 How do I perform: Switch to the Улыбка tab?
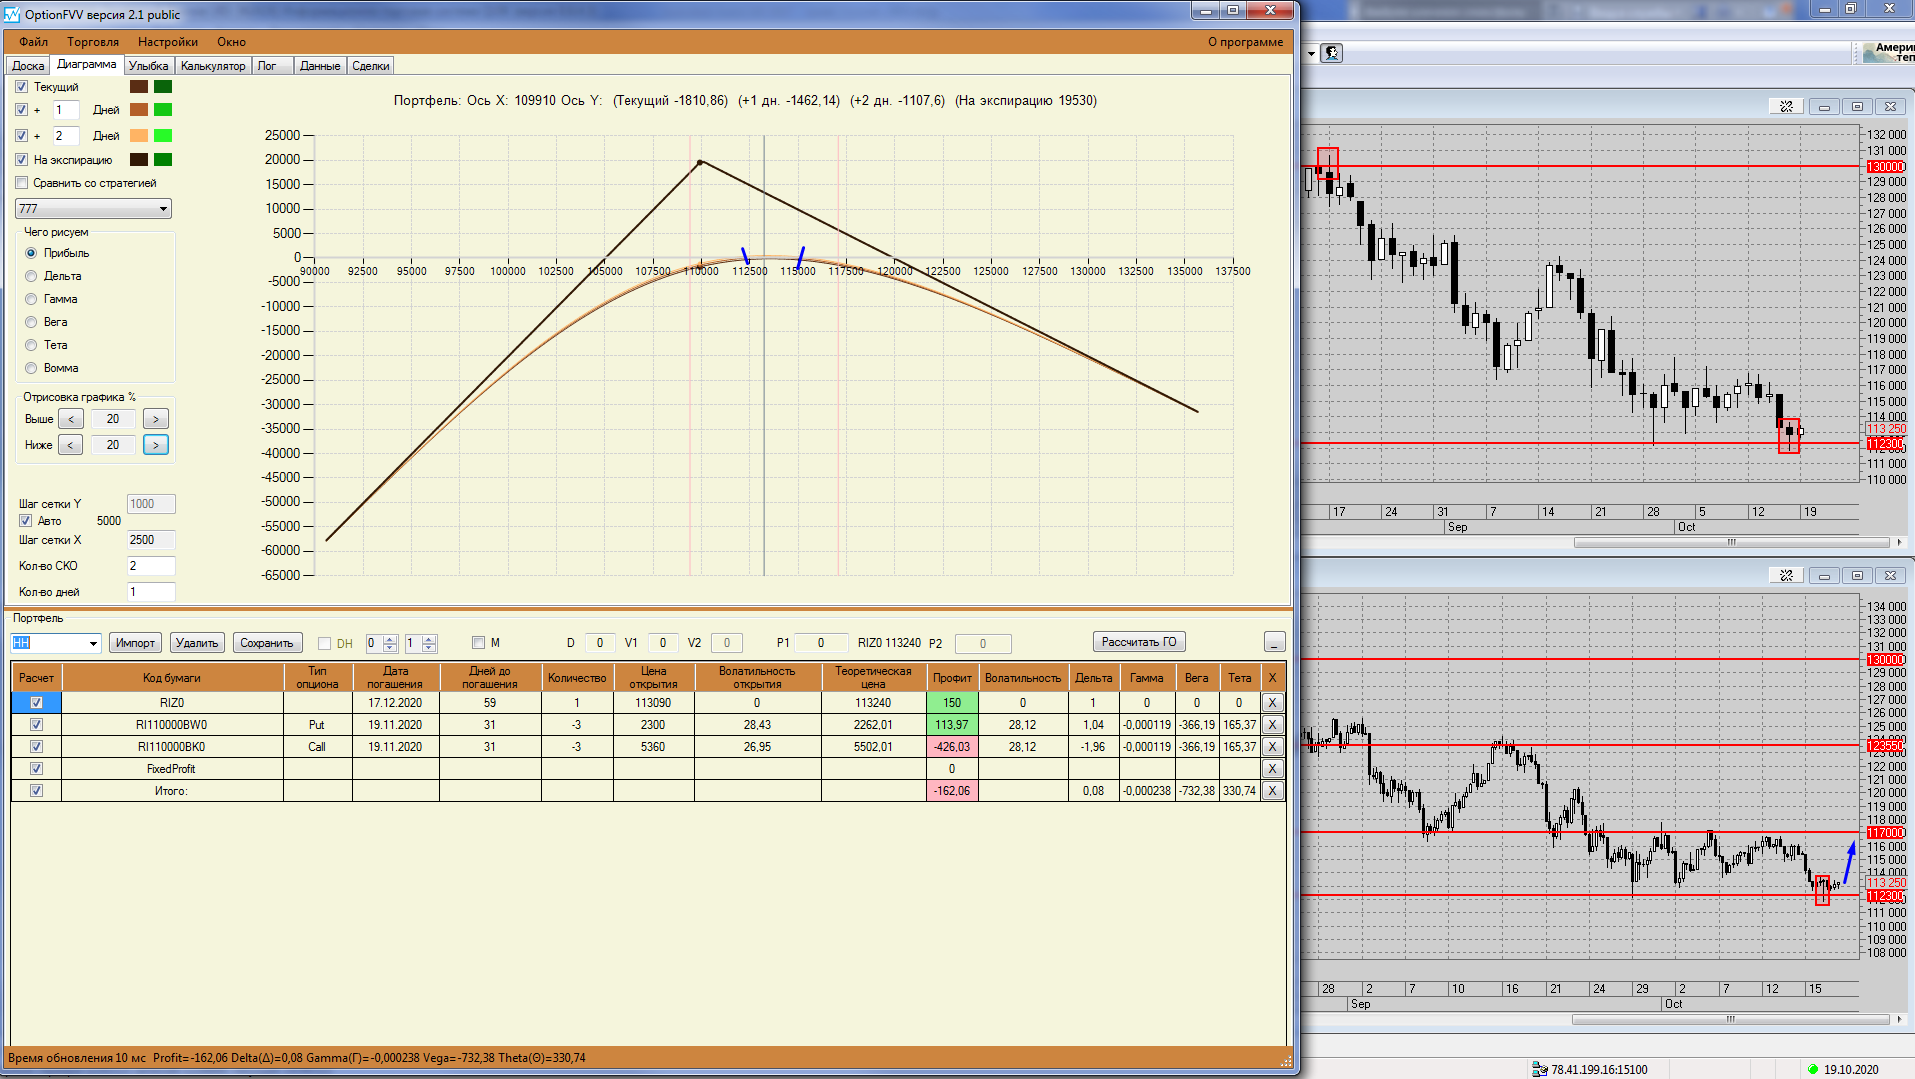point(148,66)
